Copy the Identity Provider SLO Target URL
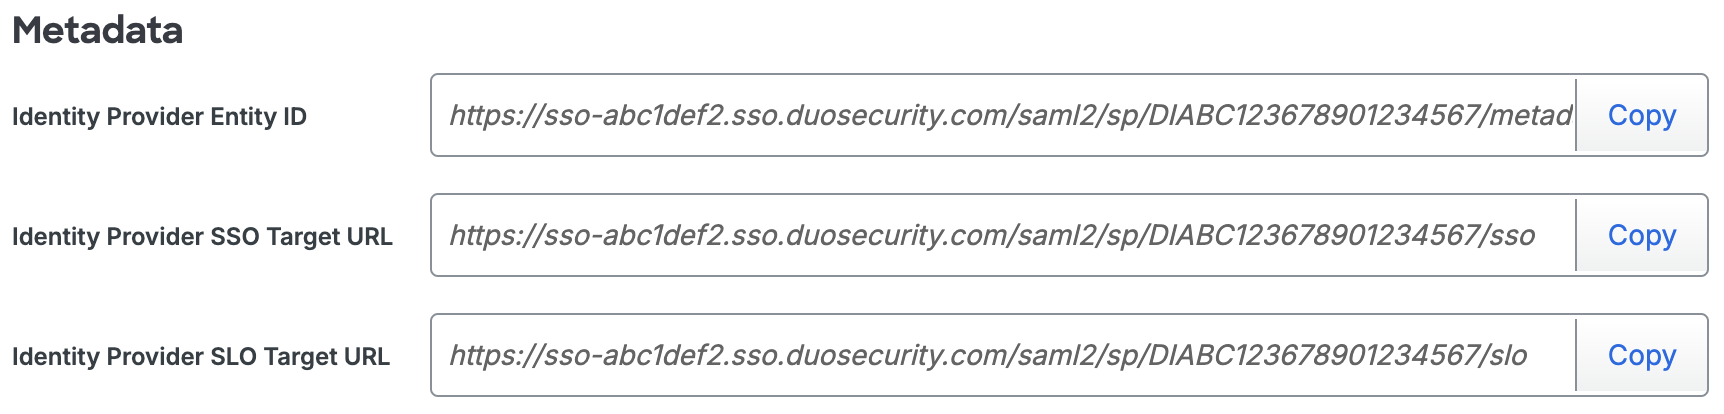The image size is (1724, 414). [x=1641, y=355]
